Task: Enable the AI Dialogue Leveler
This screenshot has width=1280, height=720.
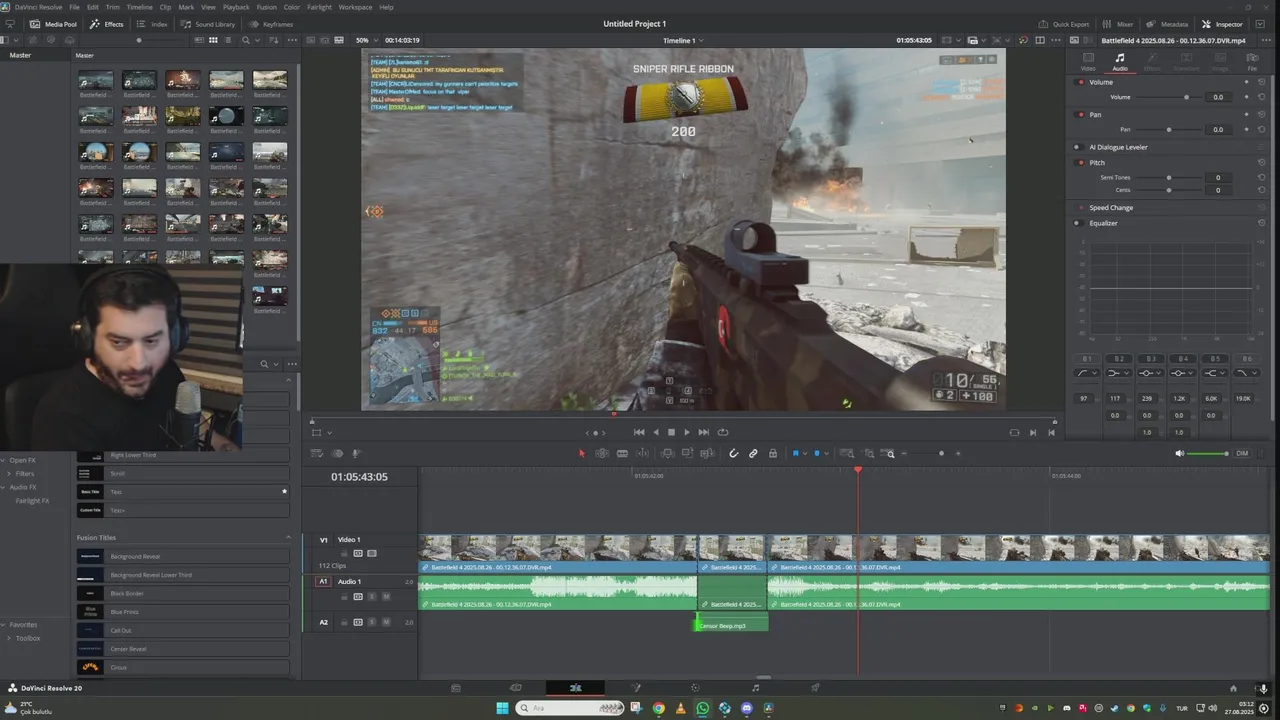Action: [1081, 147]
